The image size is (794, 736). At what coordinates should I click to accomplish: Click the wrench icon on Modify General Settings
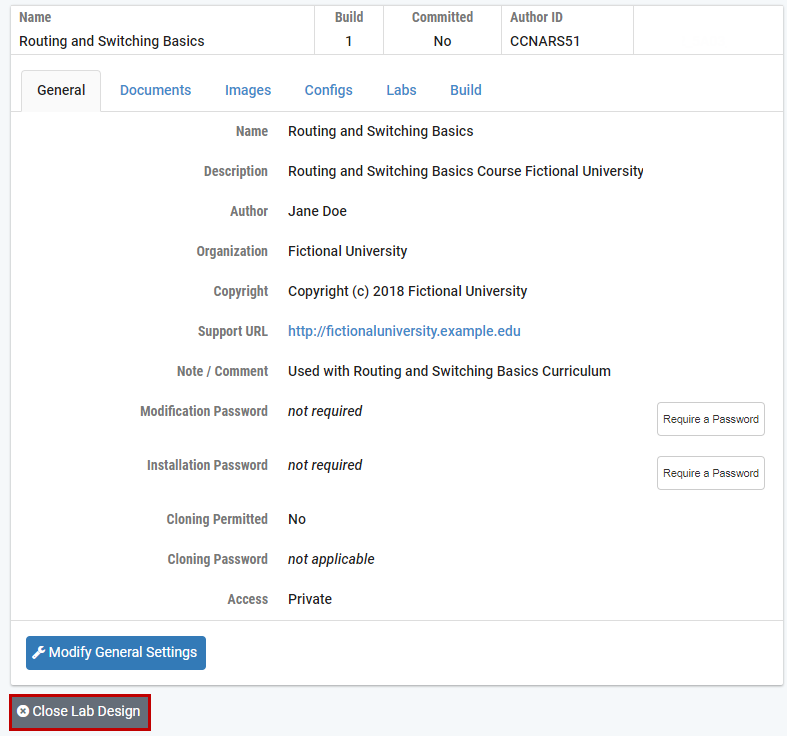(x=39, y=653)
